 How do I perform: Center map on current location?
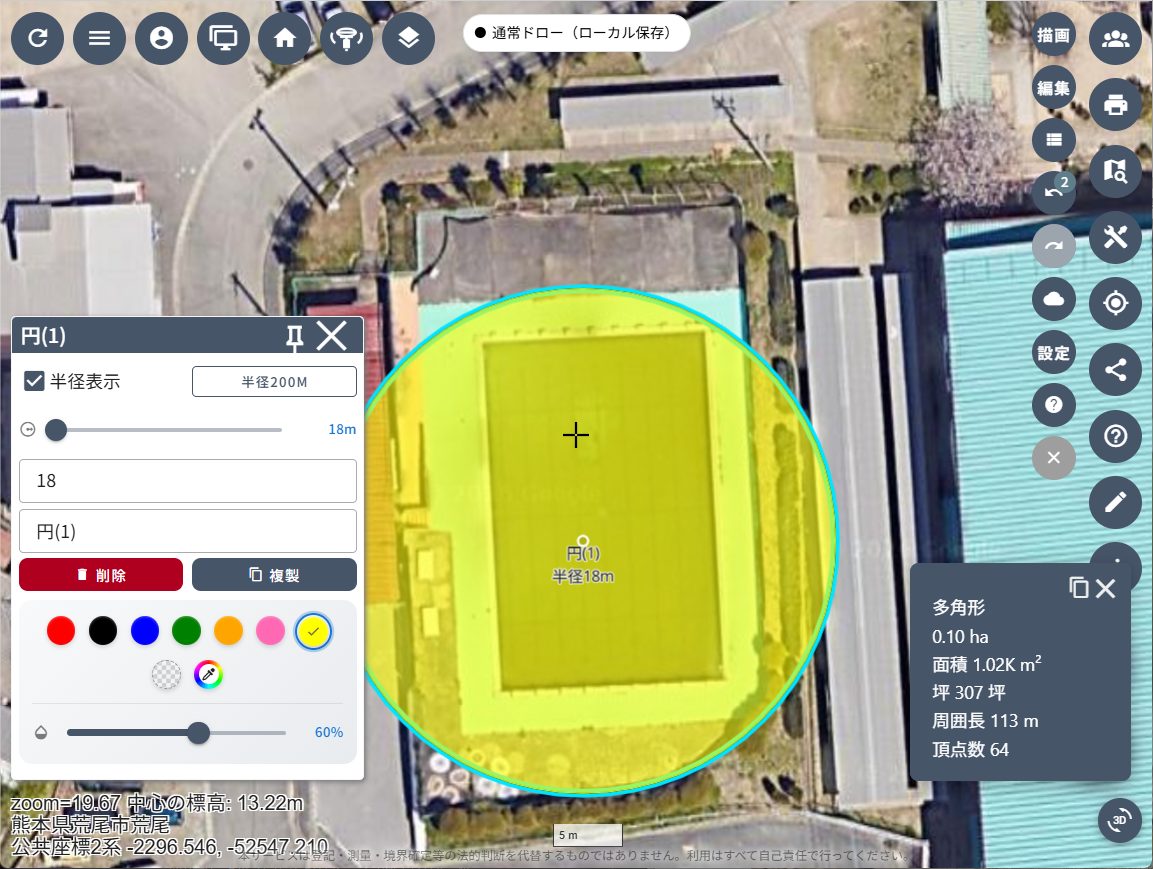pos(1115,303)
